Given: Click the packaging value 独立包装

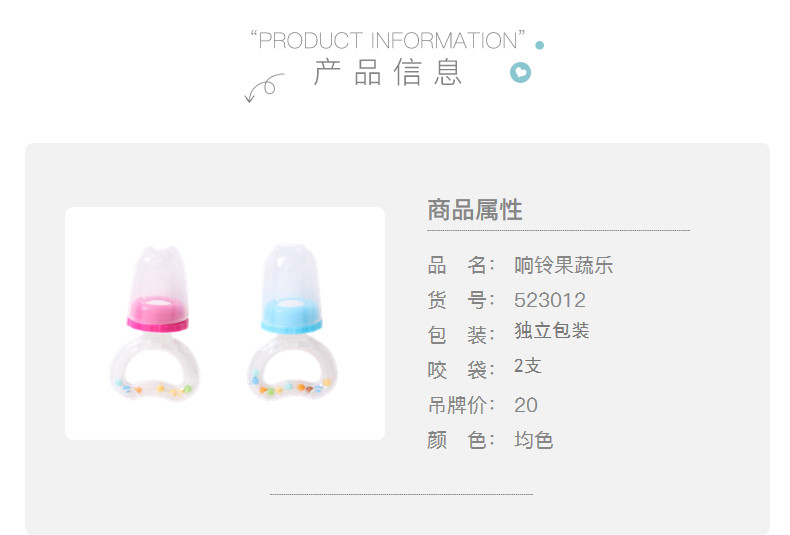Looking at the screenshot, I should tap(552, 331).
